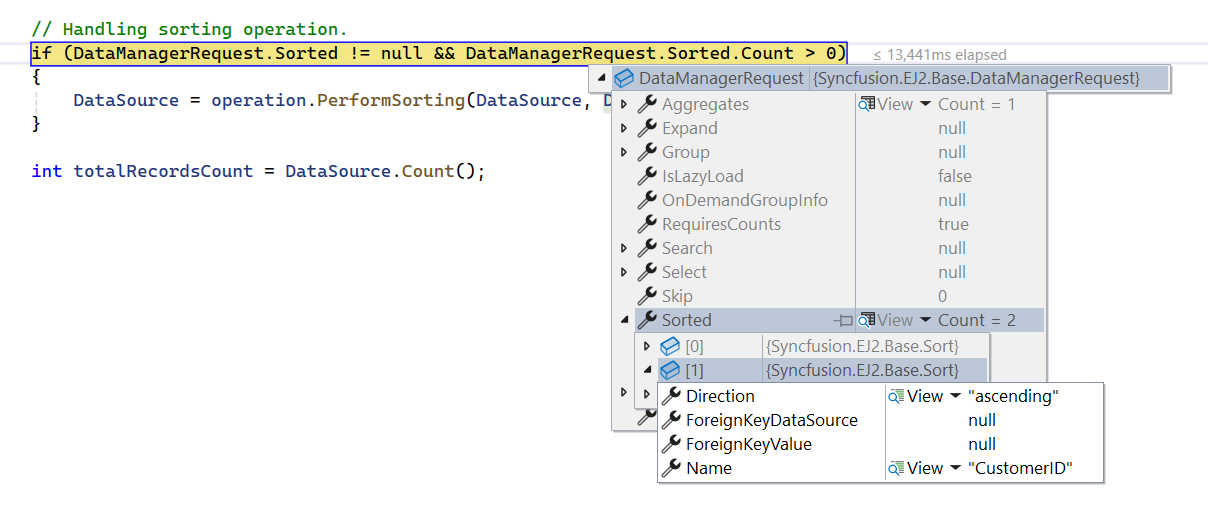Expand the Group property arrow

point(624,152)
